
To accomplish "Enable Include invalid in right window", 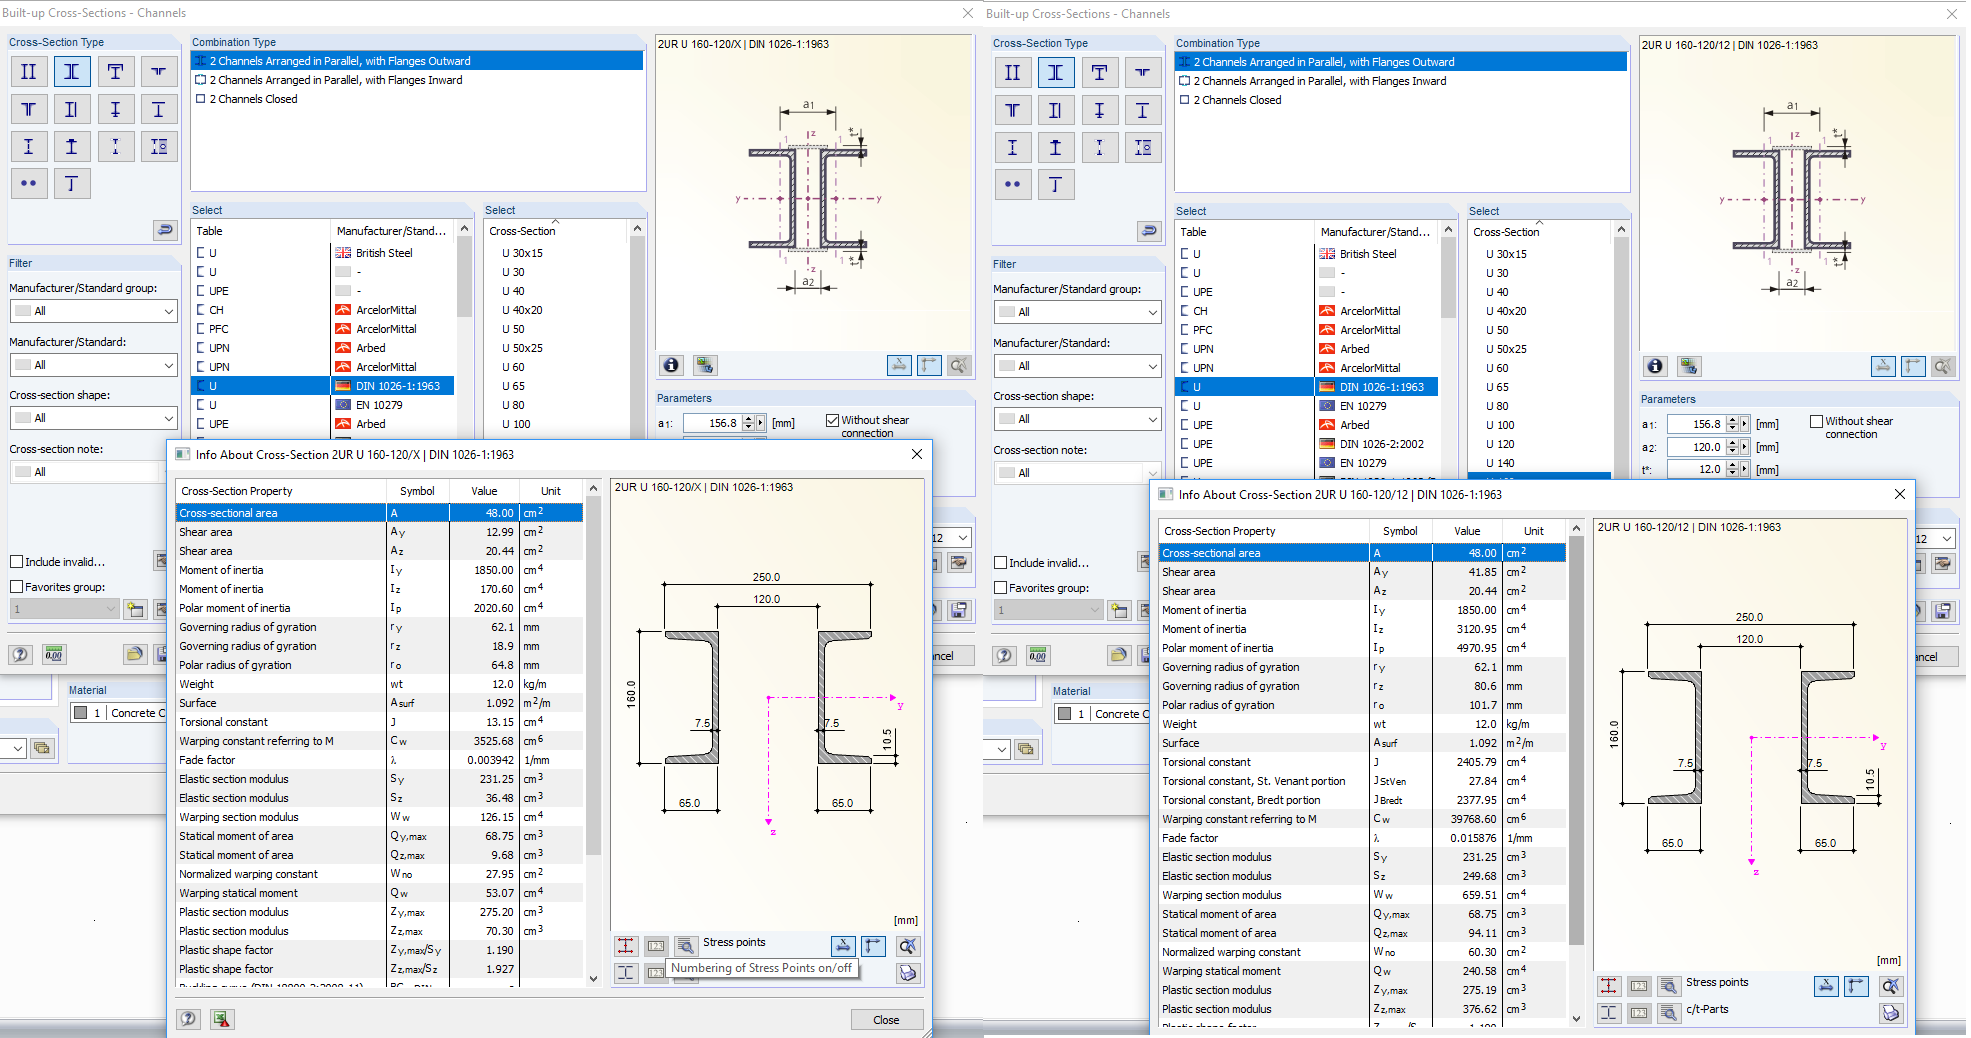I will (1000, 563).
